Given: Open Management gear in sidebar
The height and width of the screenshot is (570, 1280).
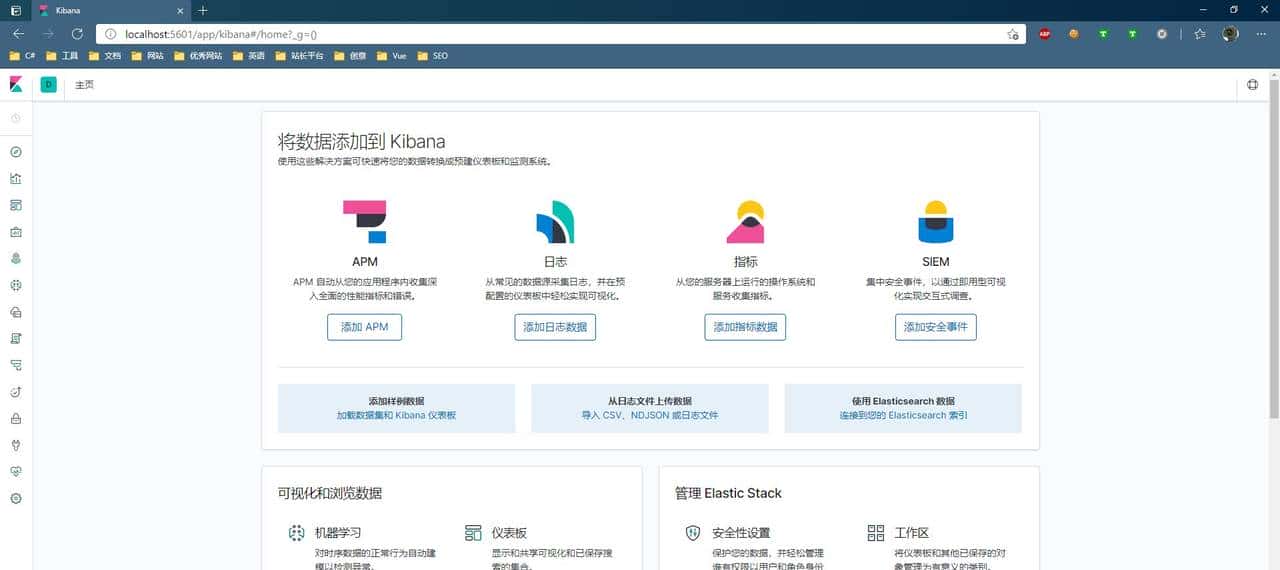Looking at the screenshot, I should [x=16, y=498].
